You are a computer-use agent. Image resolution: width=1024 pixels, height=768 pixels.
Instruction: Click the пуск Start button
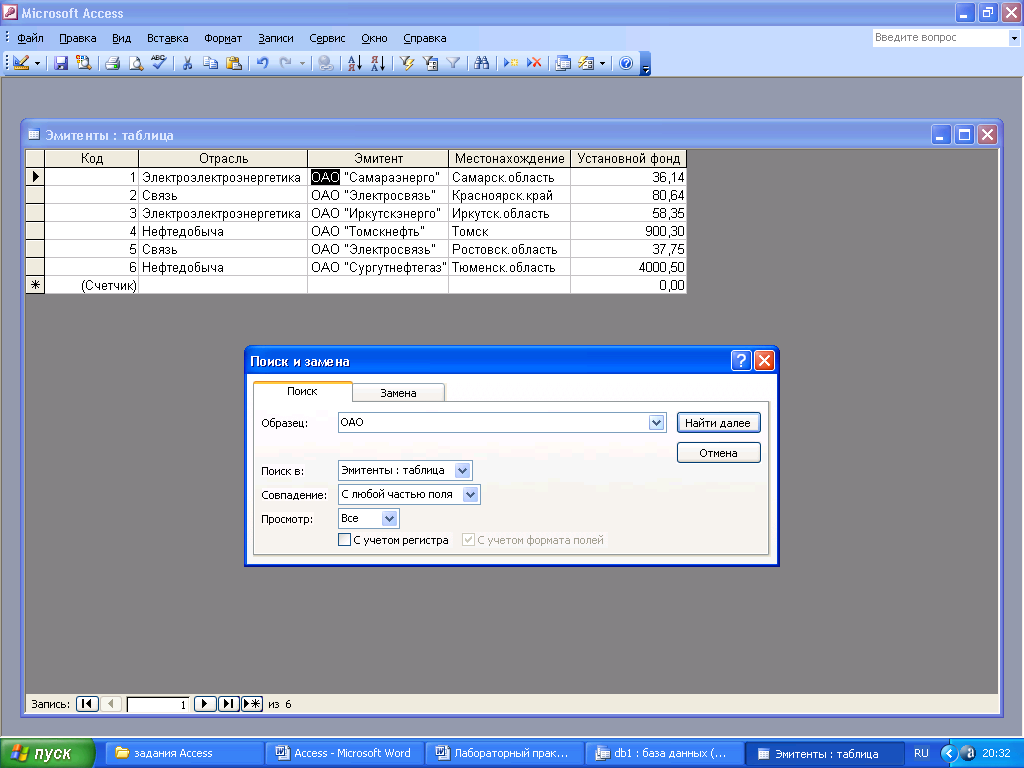[x=46, y=753]
